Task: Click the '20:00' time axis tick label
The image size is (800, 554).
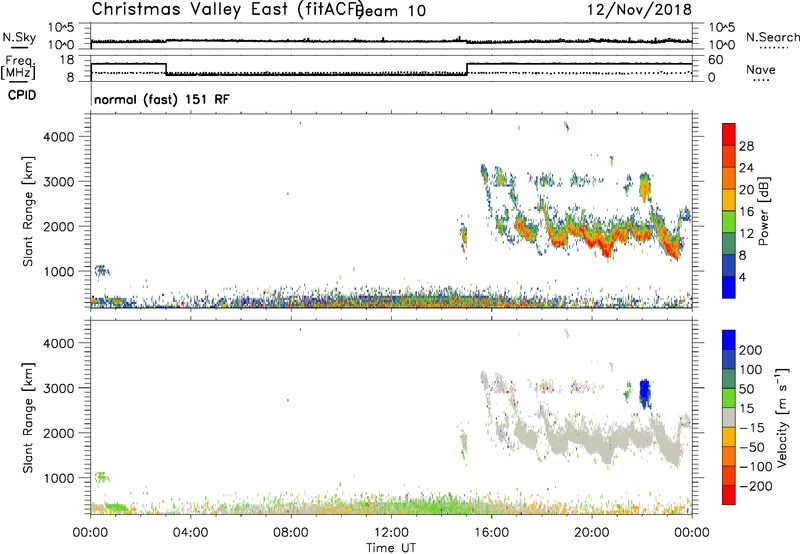Action: [592, 533]
